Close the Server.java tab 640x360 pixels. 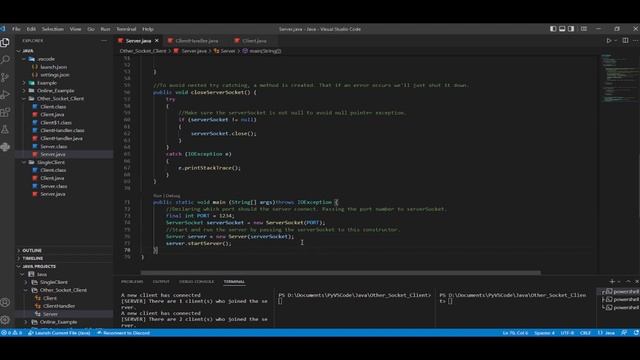click(x=157, y=41)
